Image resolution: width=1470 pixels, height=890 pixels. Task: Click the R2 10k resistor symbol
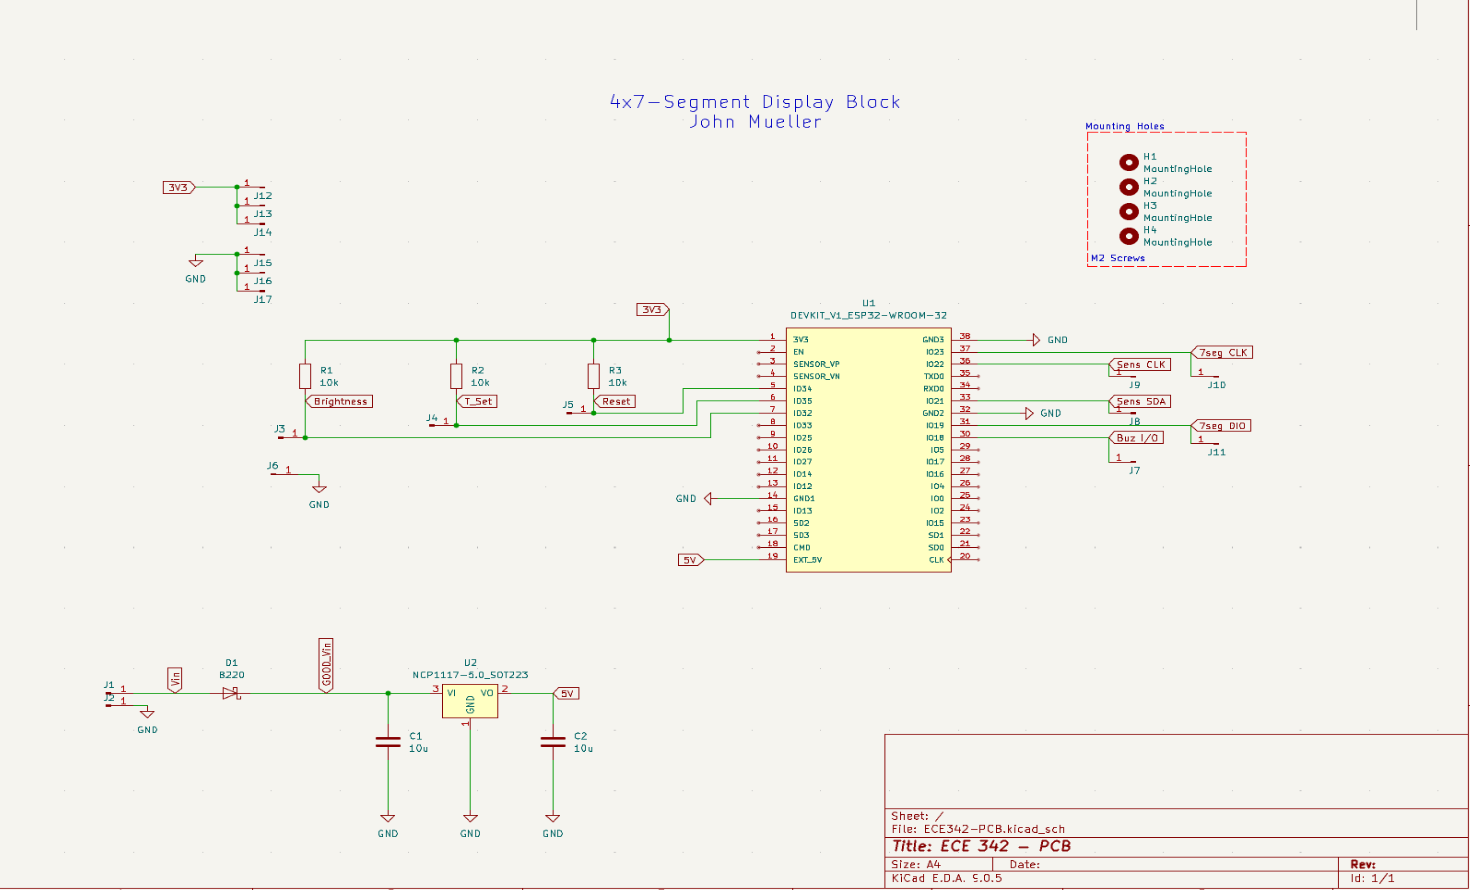tap(456, 376)
